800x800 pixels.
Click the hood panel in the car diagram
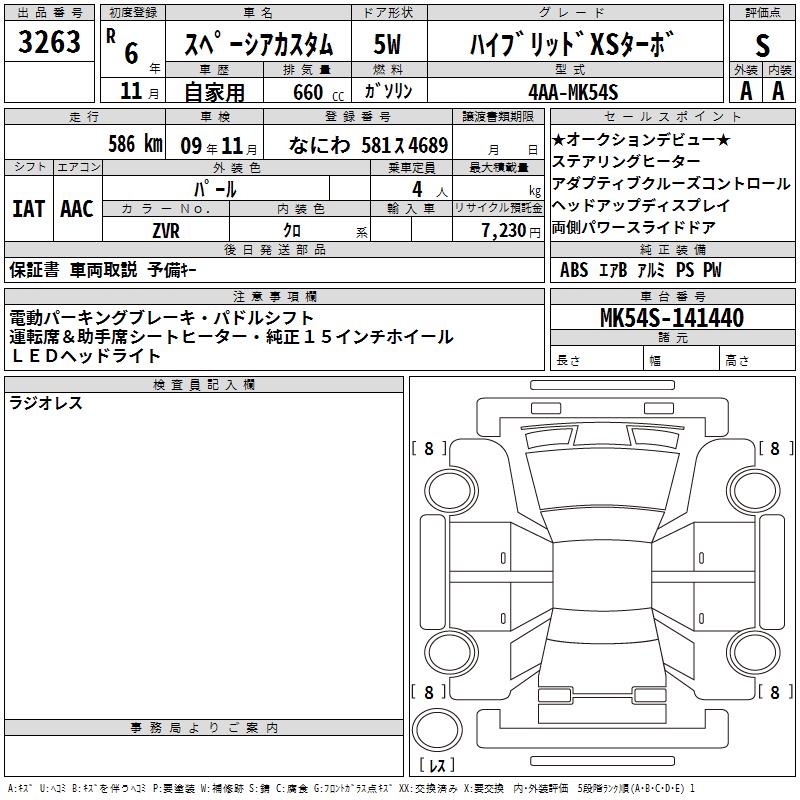point(603,480)
